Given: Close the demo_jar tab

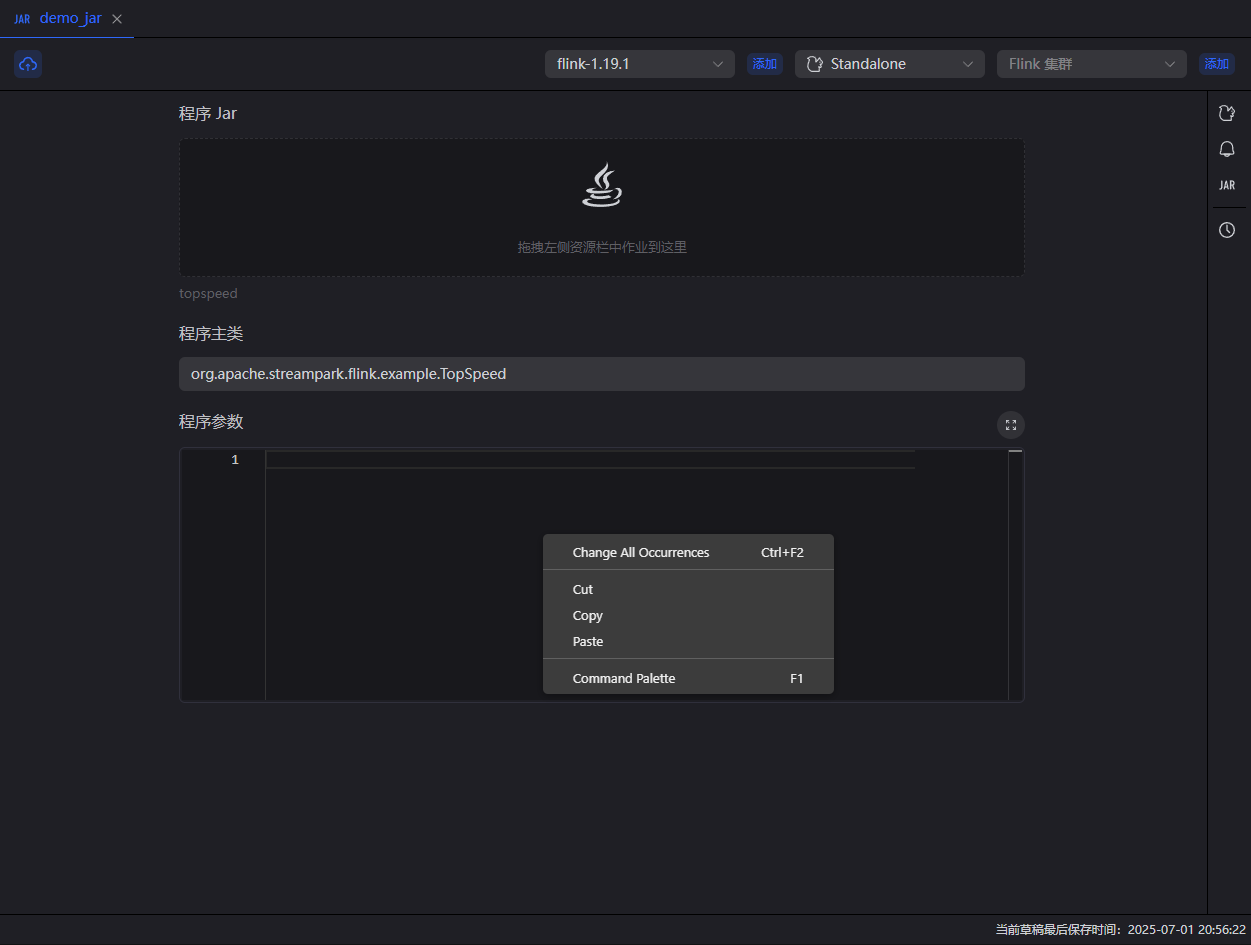Looking at the screenshot, I should click(117, 19).
